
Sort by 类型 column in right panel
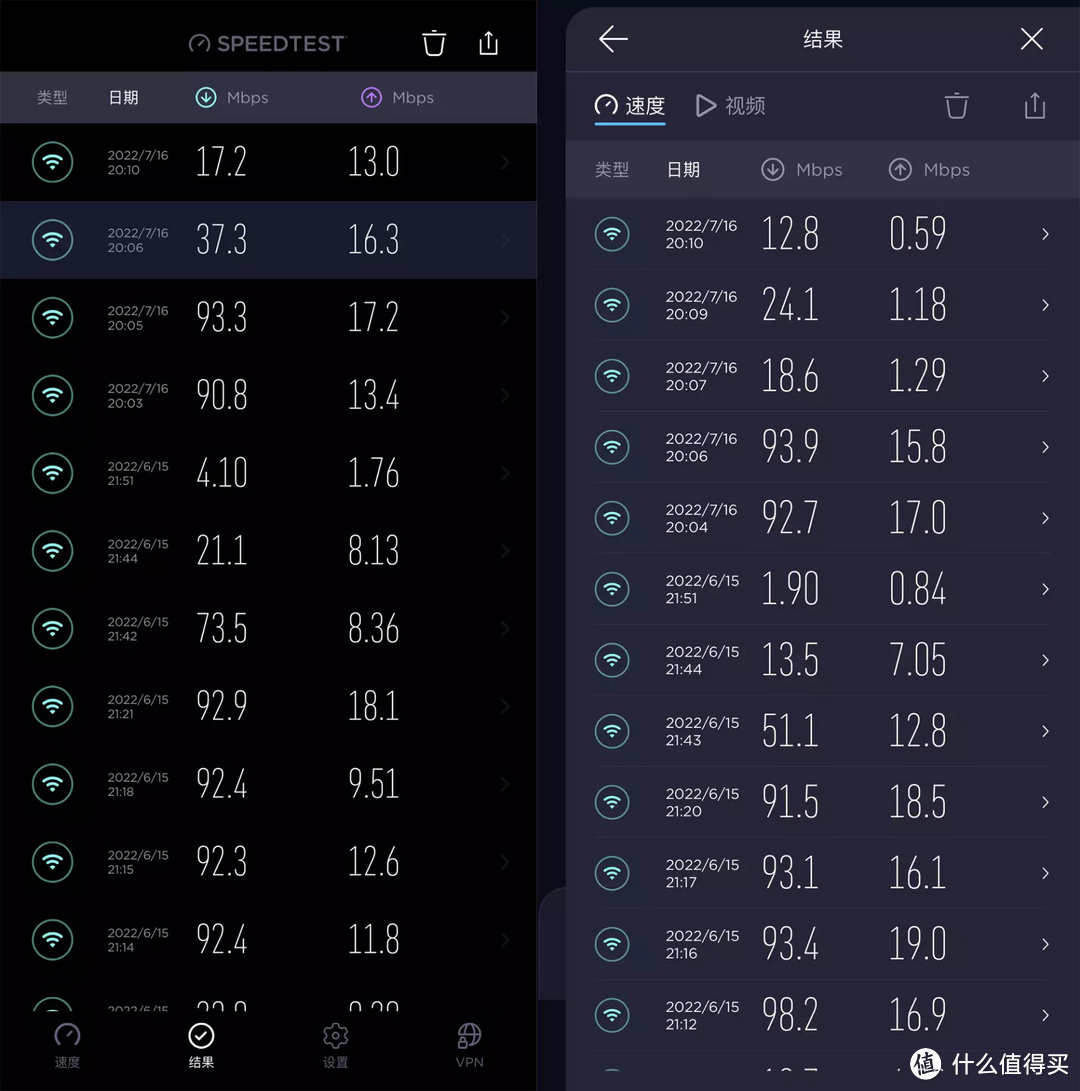(x=612, y=170)
